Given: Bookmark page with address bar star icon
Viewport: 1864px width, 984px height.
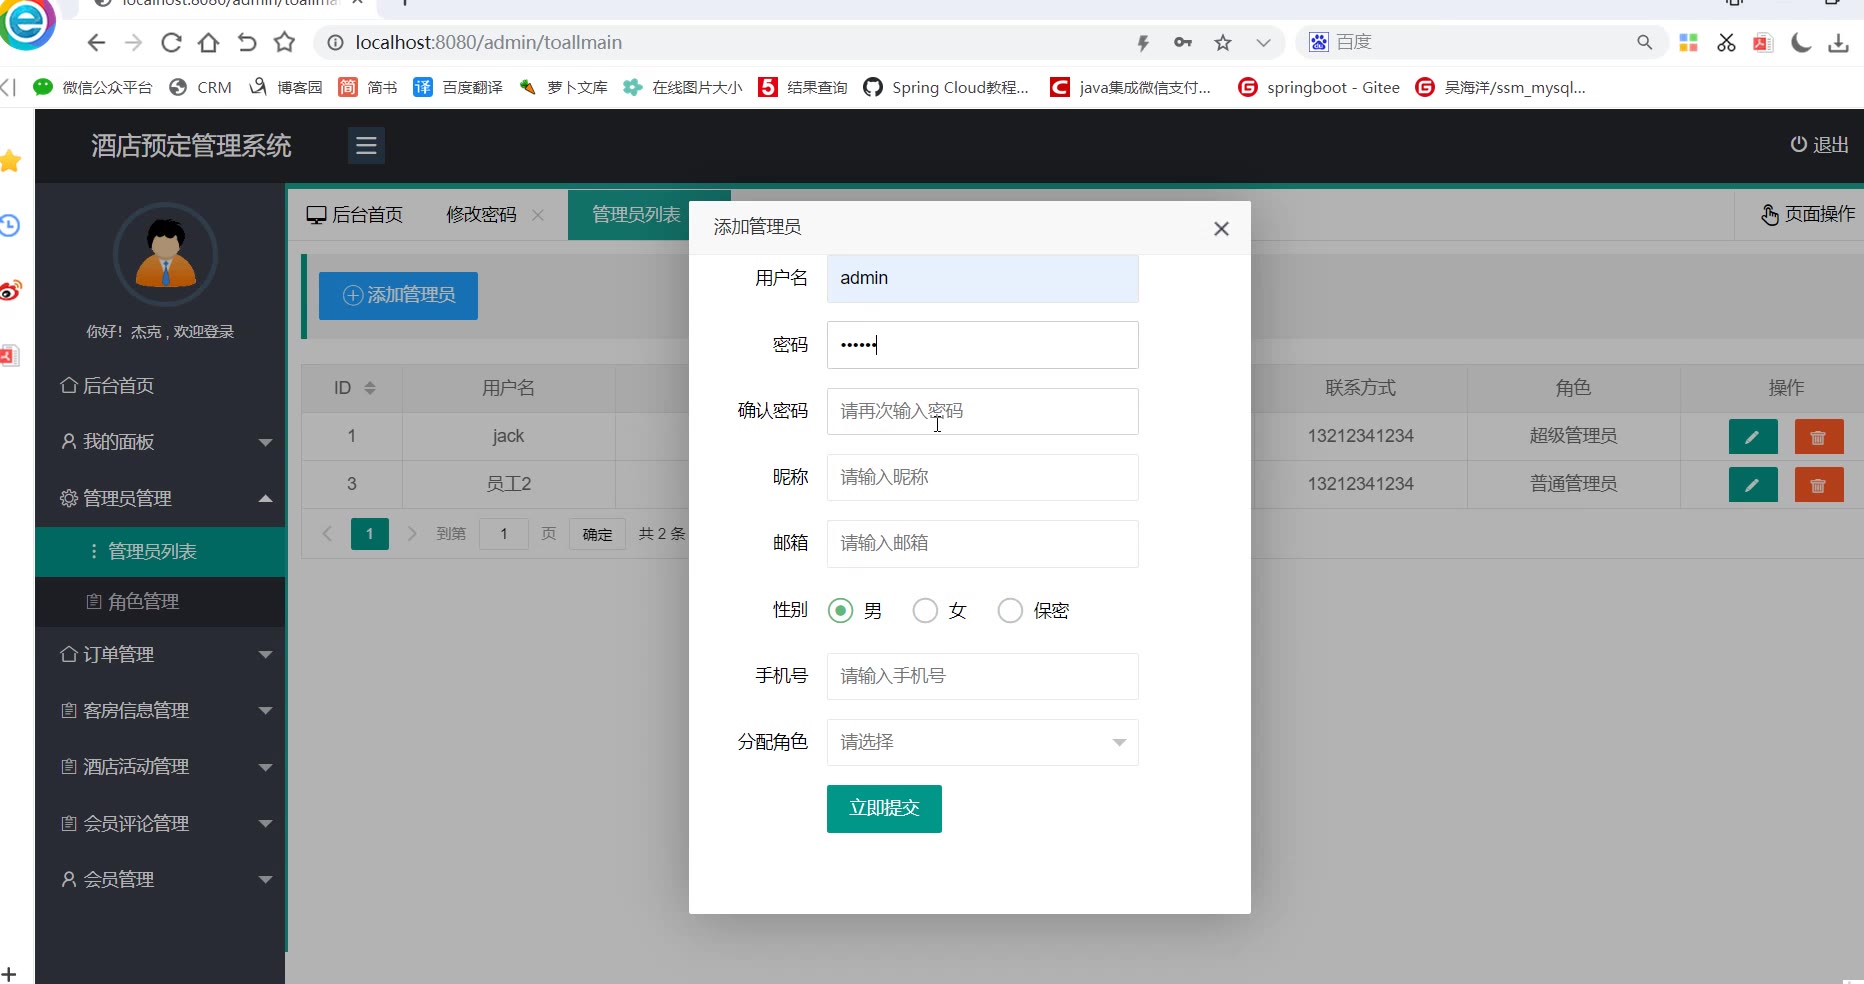Looking at the screenshot, I should pos(1222,43).
